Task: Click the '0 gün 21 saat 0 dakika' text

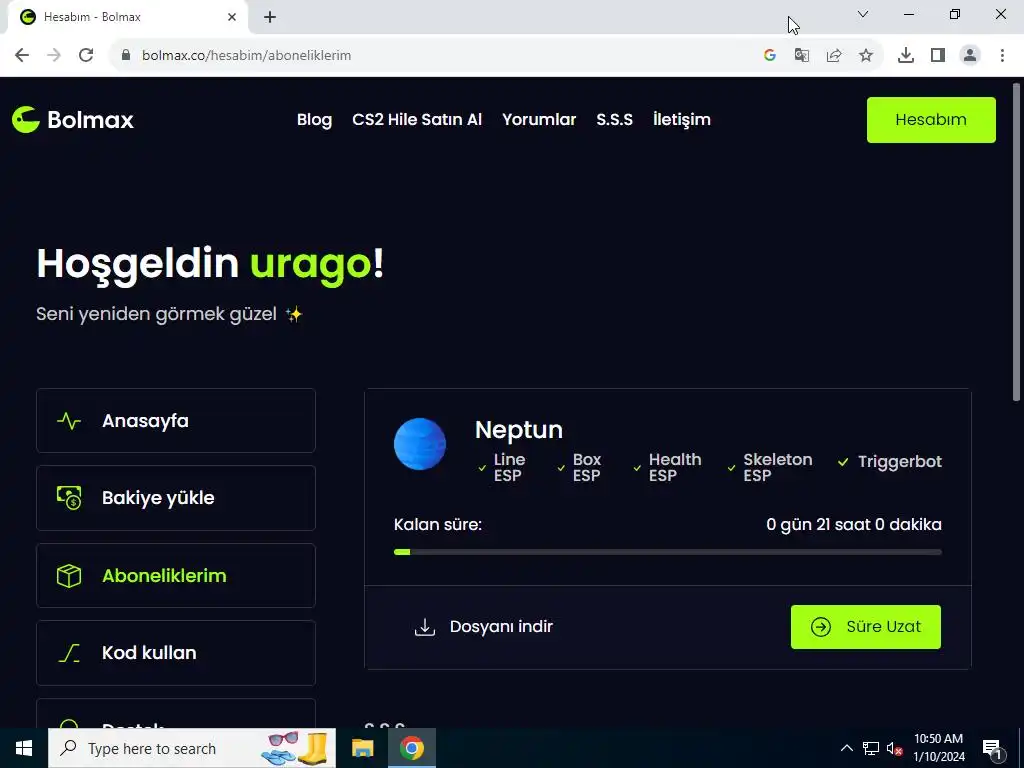Action: (854, 524)
